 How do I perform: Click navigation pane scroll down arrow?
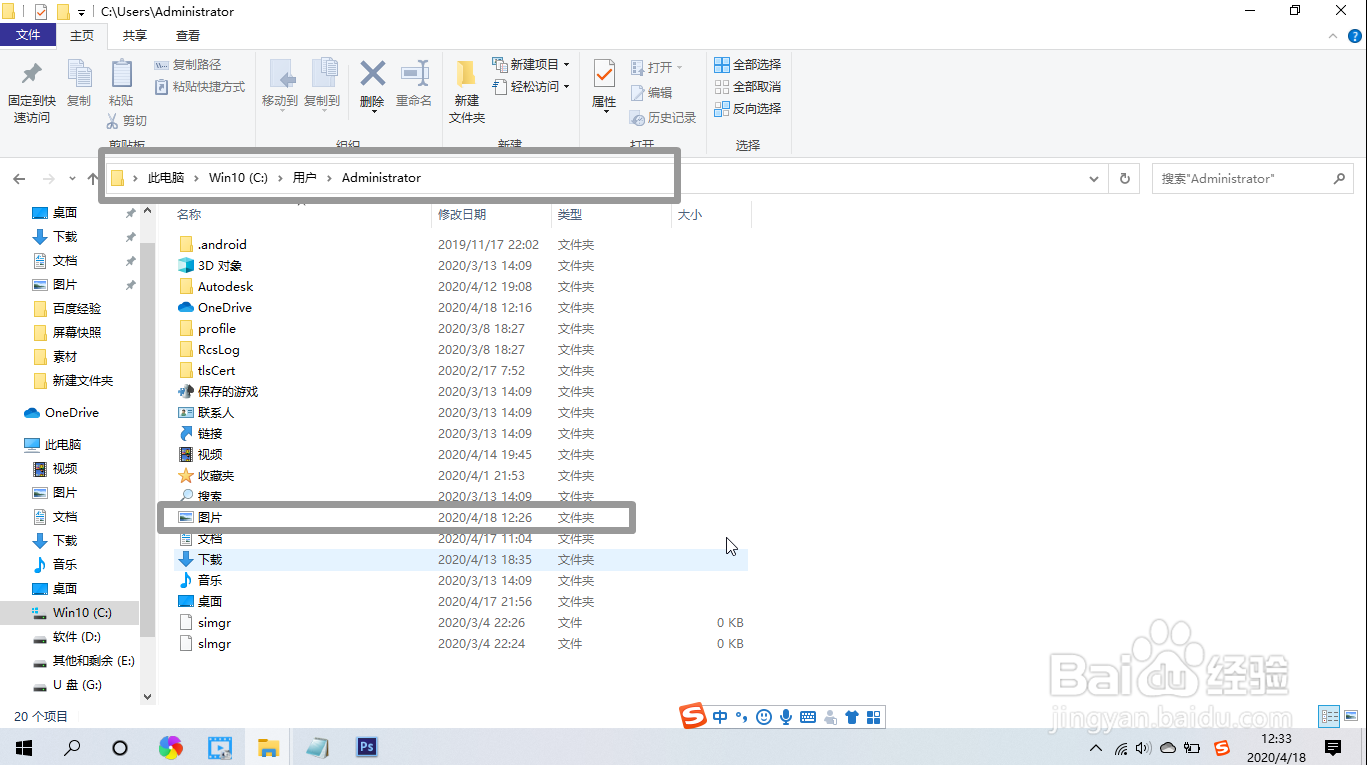(x=148, y=697)
